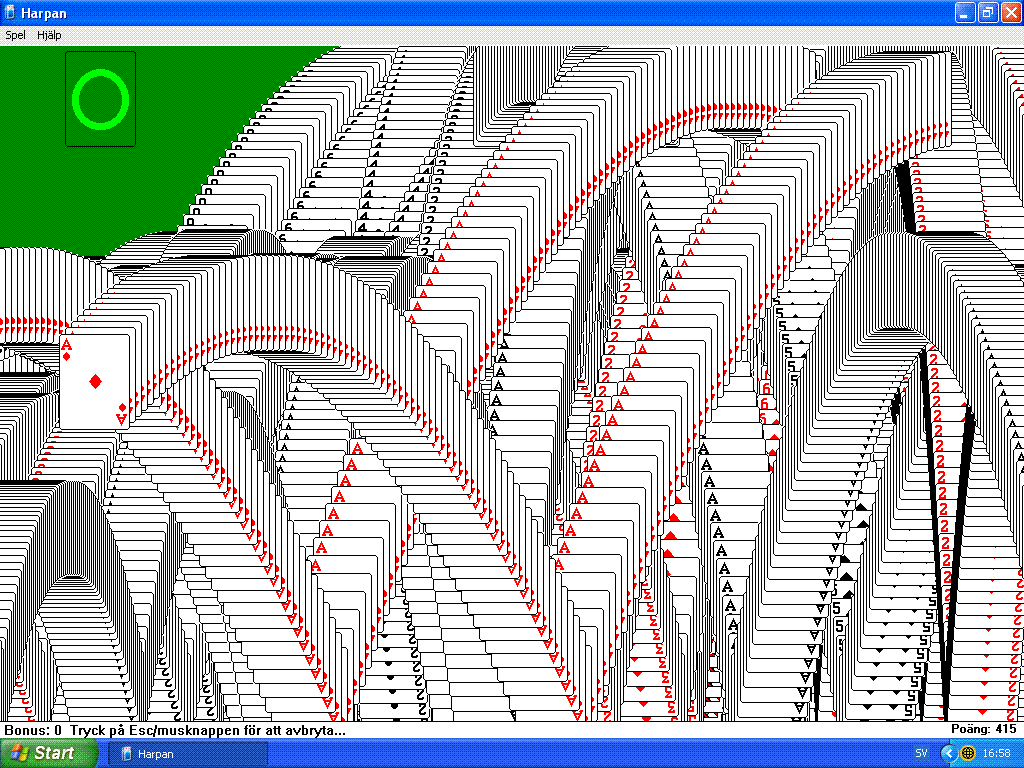1024x768 pixels.
Task: Minimize the Harpan window
Action: coord(964,12)
